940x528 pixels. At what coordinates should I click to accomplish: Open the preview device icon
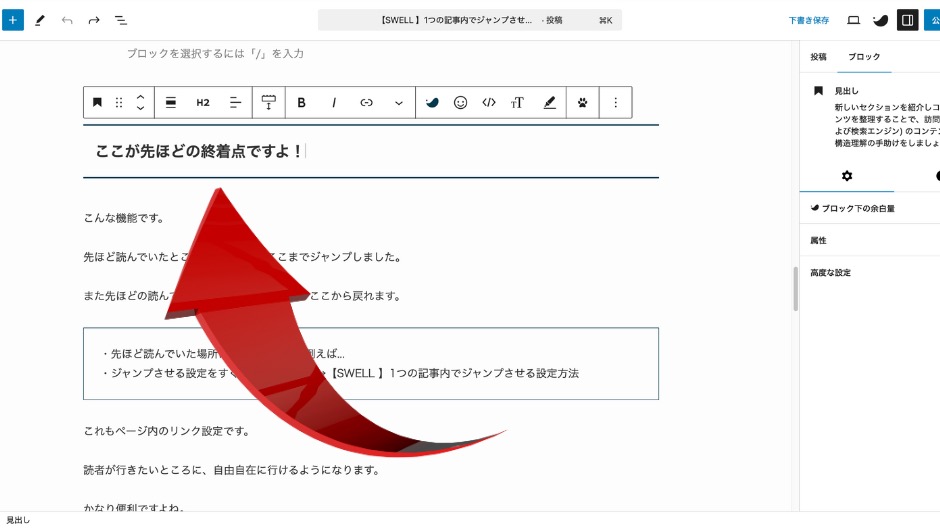[x=853, y=20]
